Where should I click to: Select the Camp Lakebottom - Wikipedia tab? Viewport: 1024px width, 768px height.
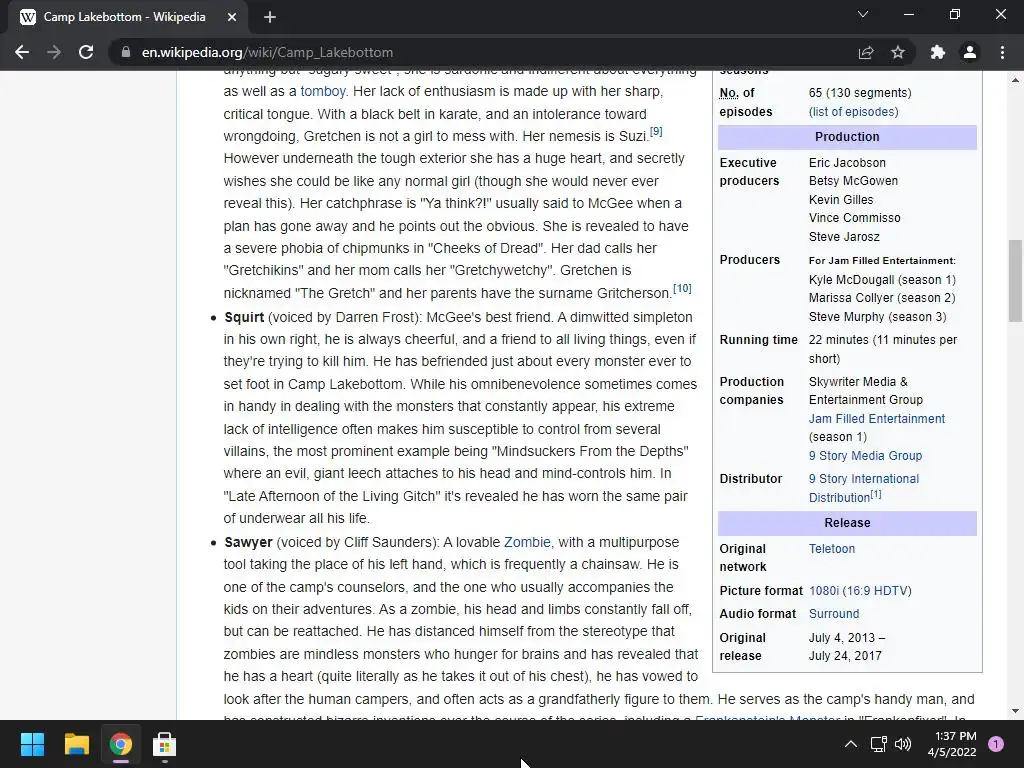click(124, 17)
